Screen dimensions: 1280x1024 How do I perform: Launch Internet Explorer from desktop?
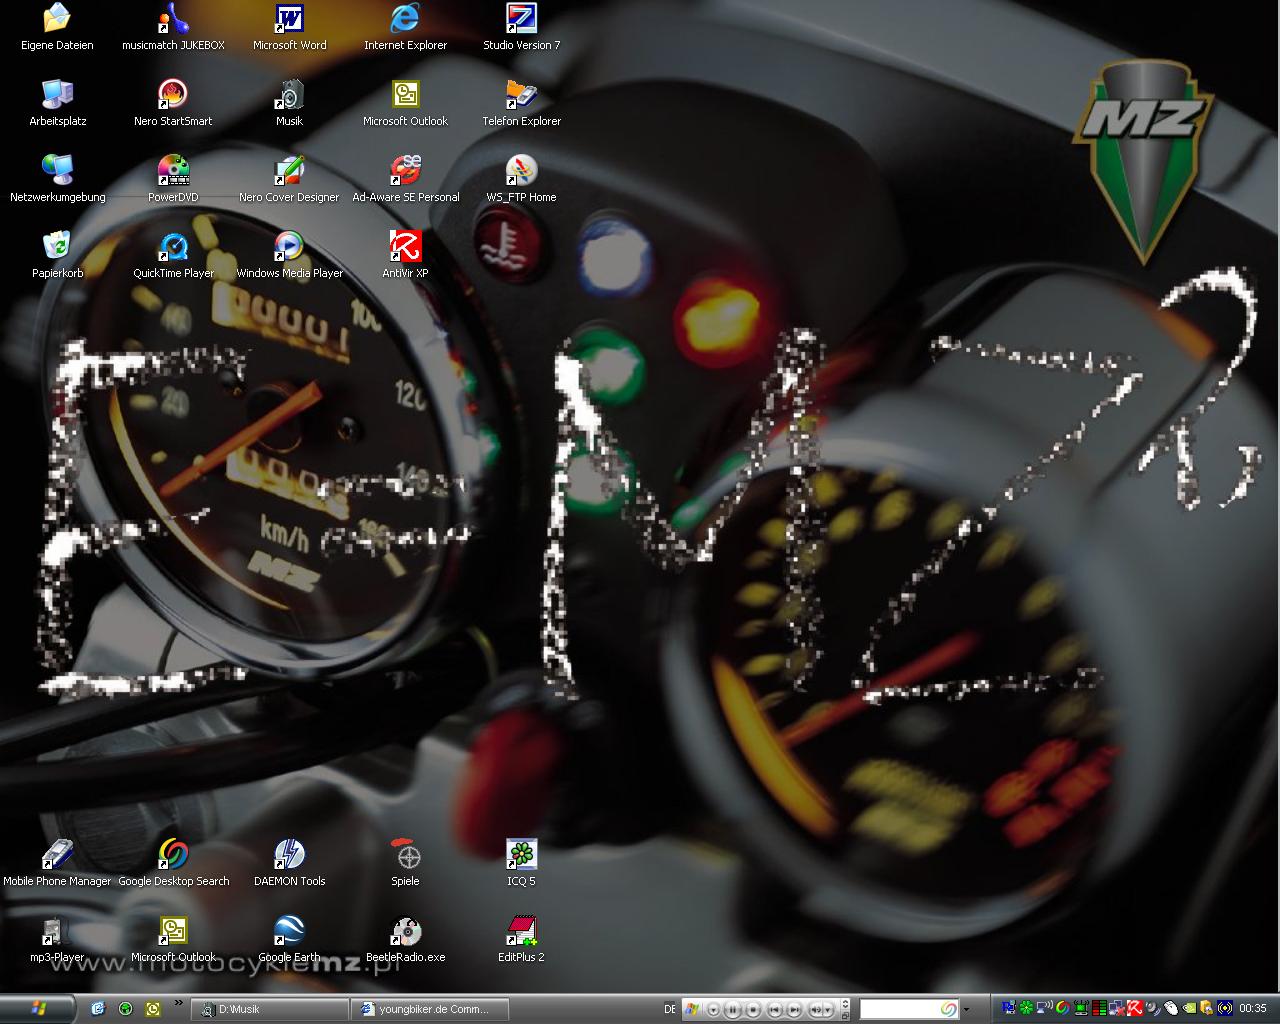coord(405,27)
